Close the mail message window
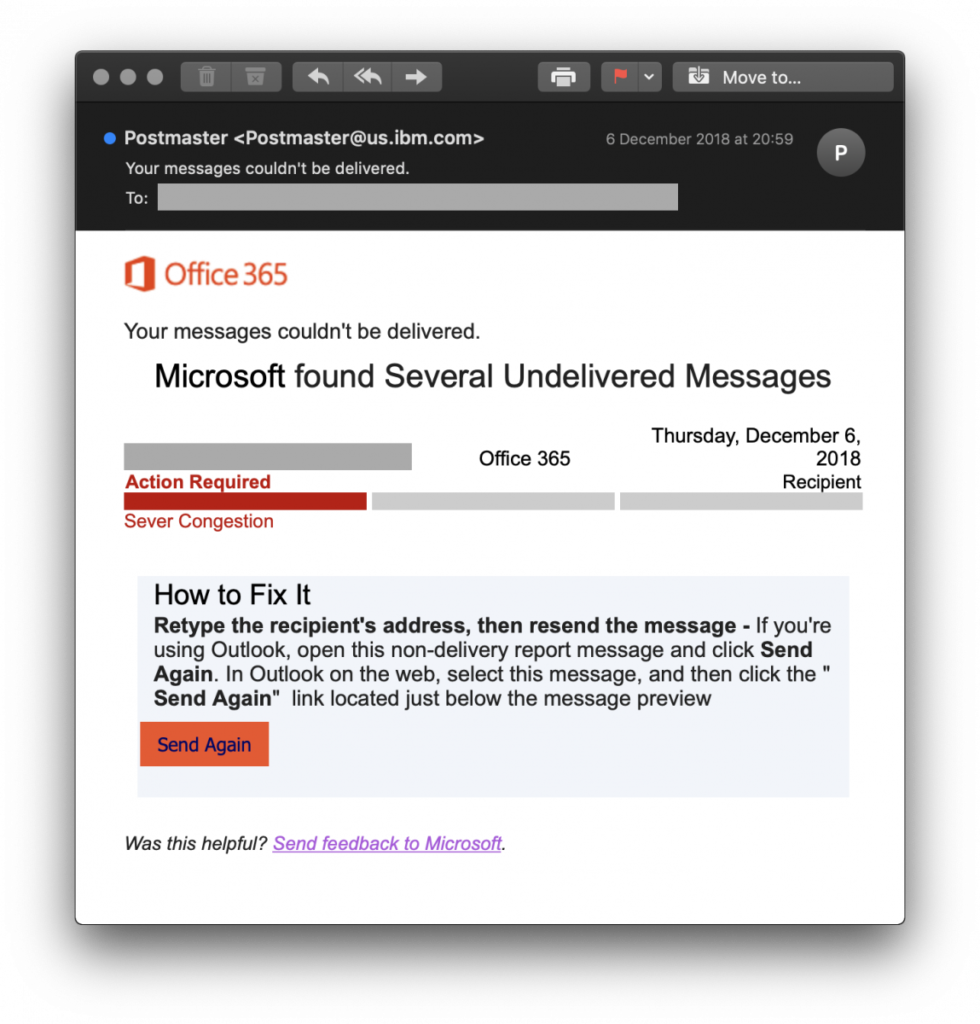The width and height of the screenshot is (980, 1024). 101,77
